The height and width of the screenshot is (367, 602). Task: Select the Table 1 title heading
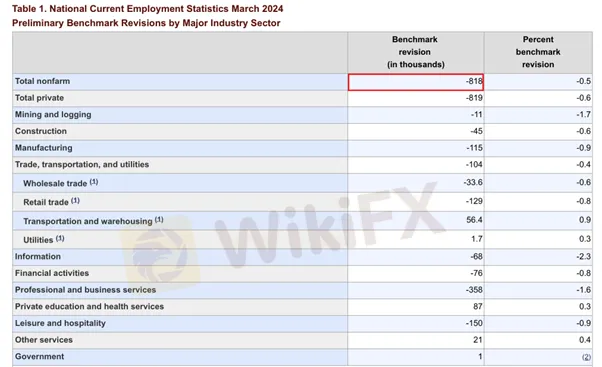coord(147,8)
